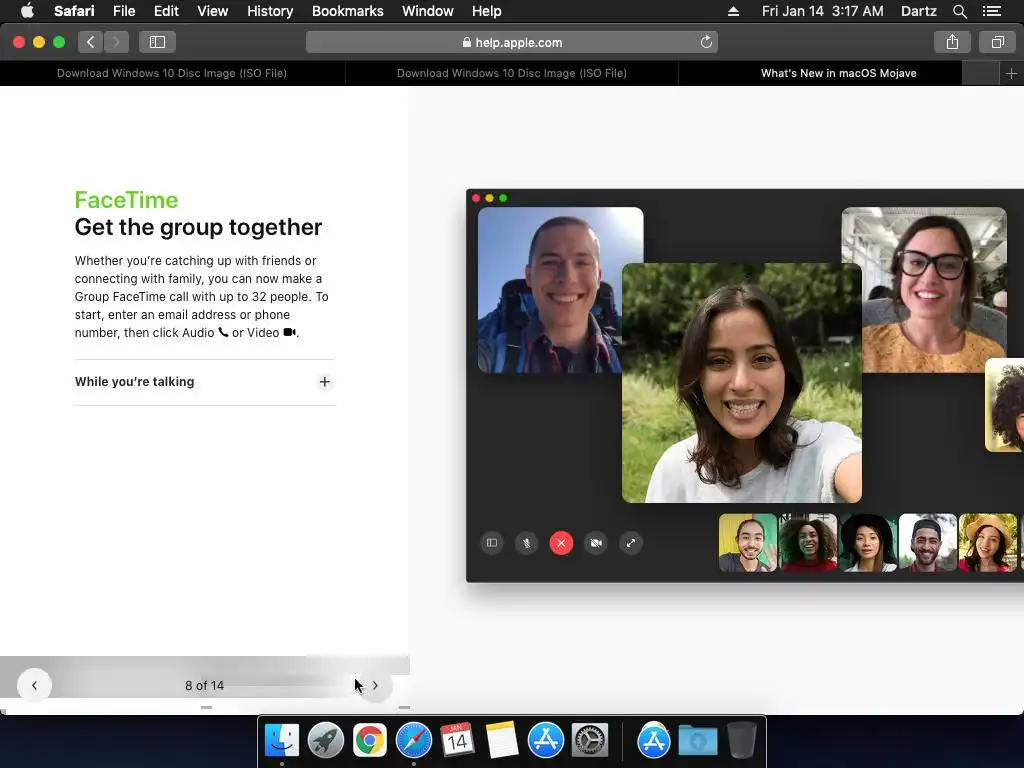
Task: Click thumbnail of bearded man in cap
Action: 928,543
